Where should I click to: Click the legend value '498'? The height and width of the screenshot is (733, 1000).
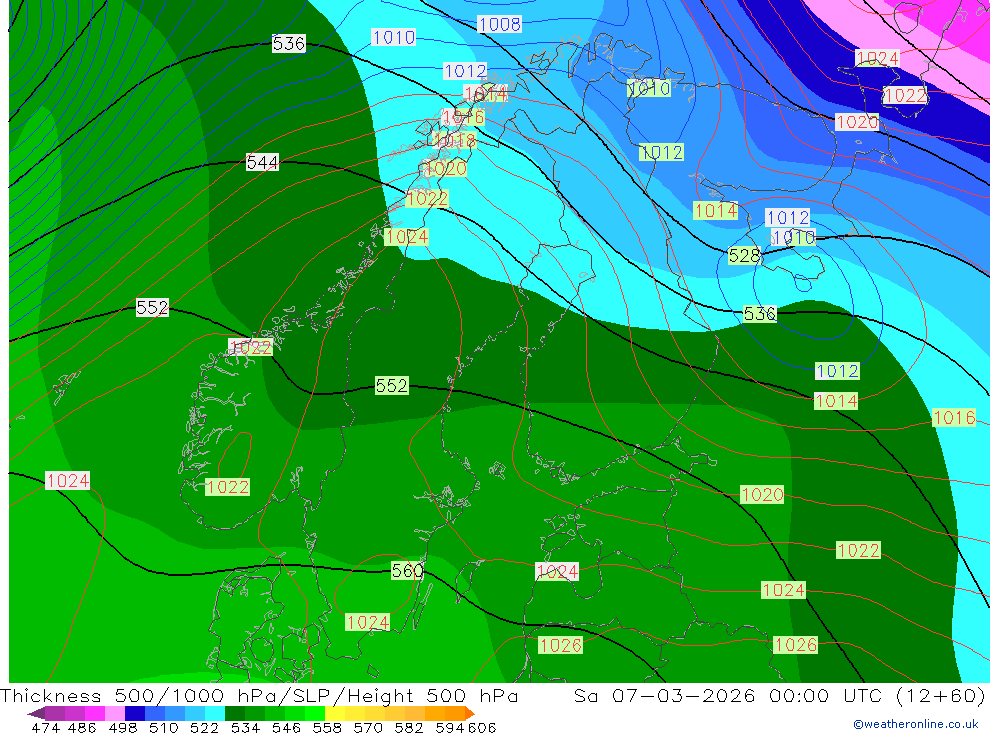click(x=123, y=727)
